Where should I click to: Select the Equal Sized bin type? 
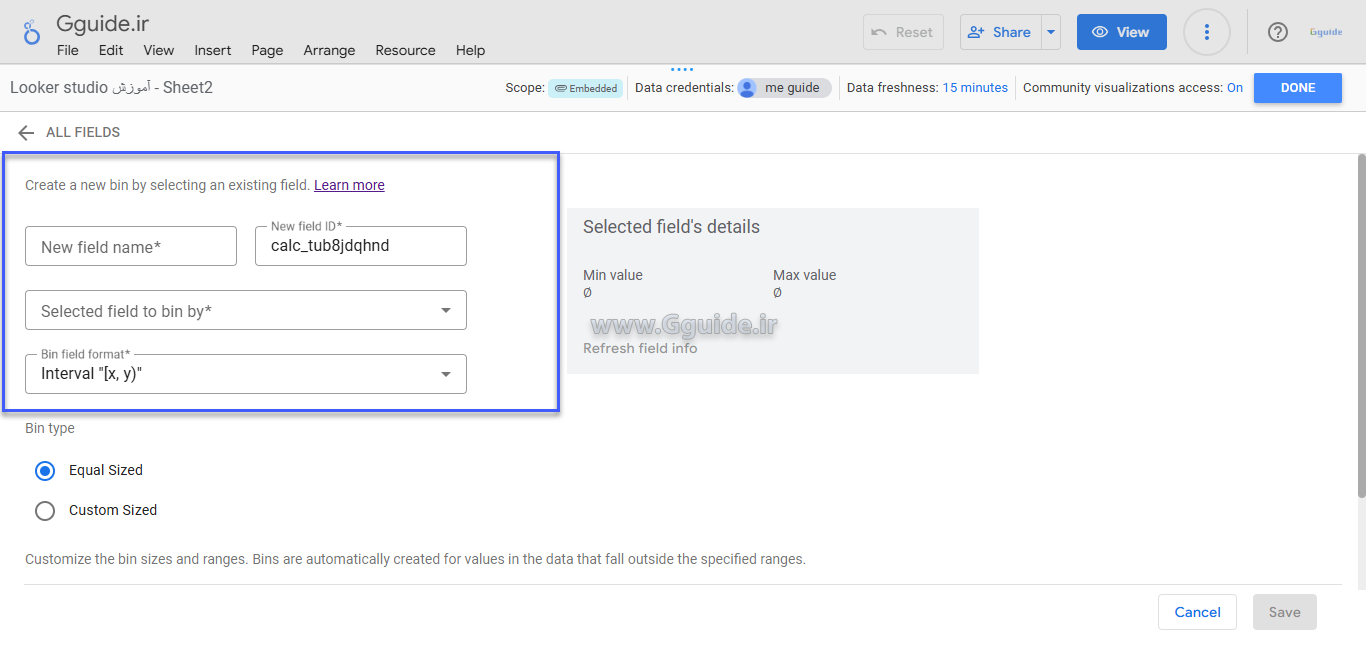point(45,470)
